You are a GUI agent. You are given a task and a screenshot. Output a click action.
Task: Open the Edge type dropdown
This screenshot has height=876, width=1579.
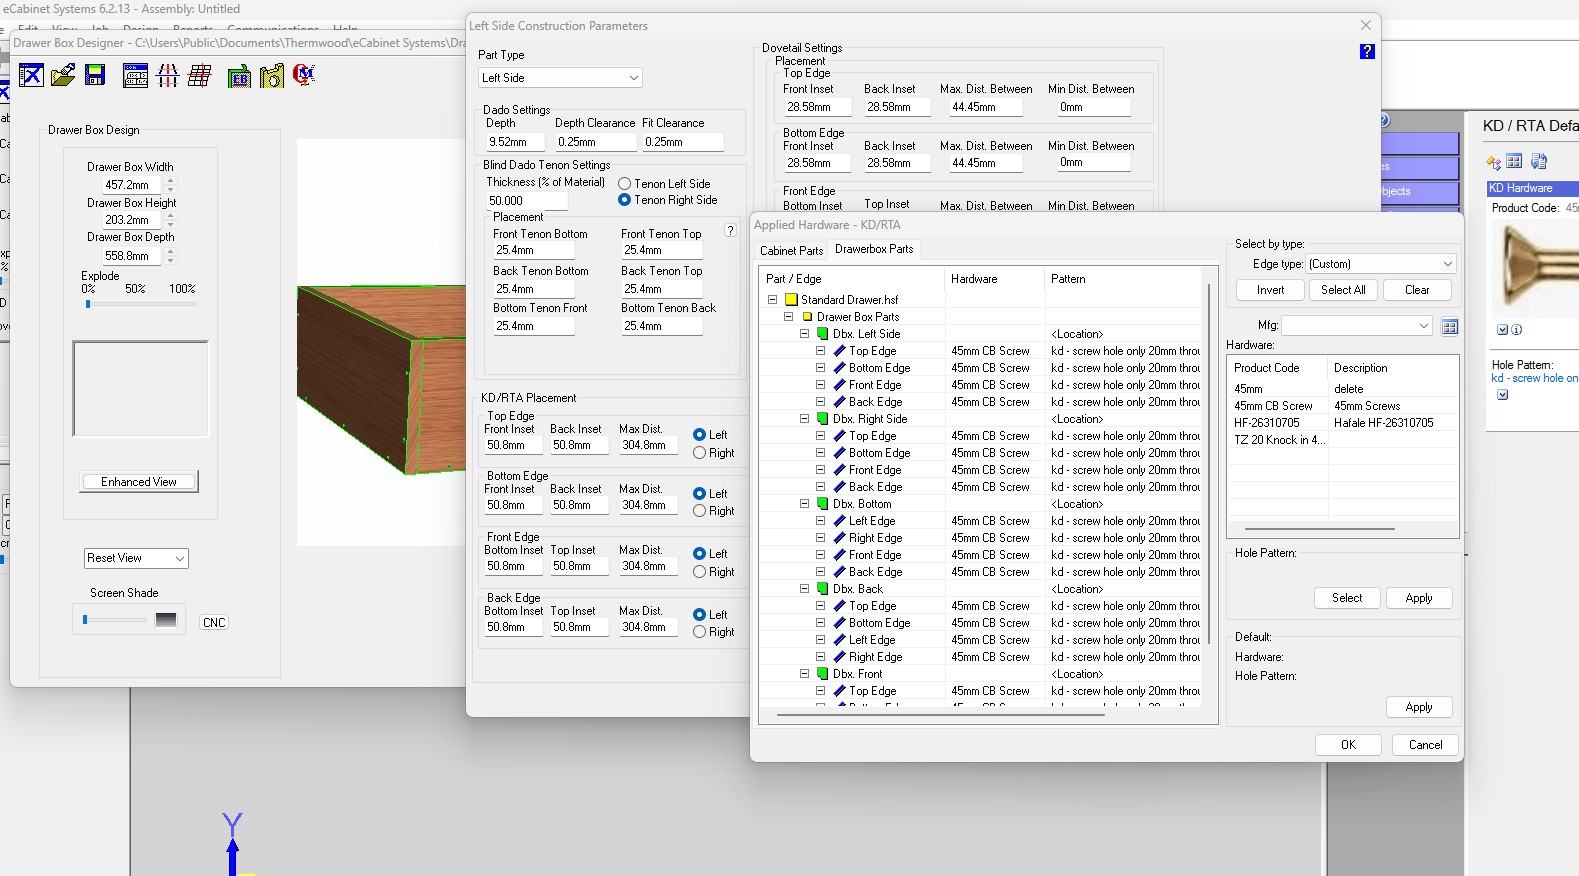[x=1381, y=264]
